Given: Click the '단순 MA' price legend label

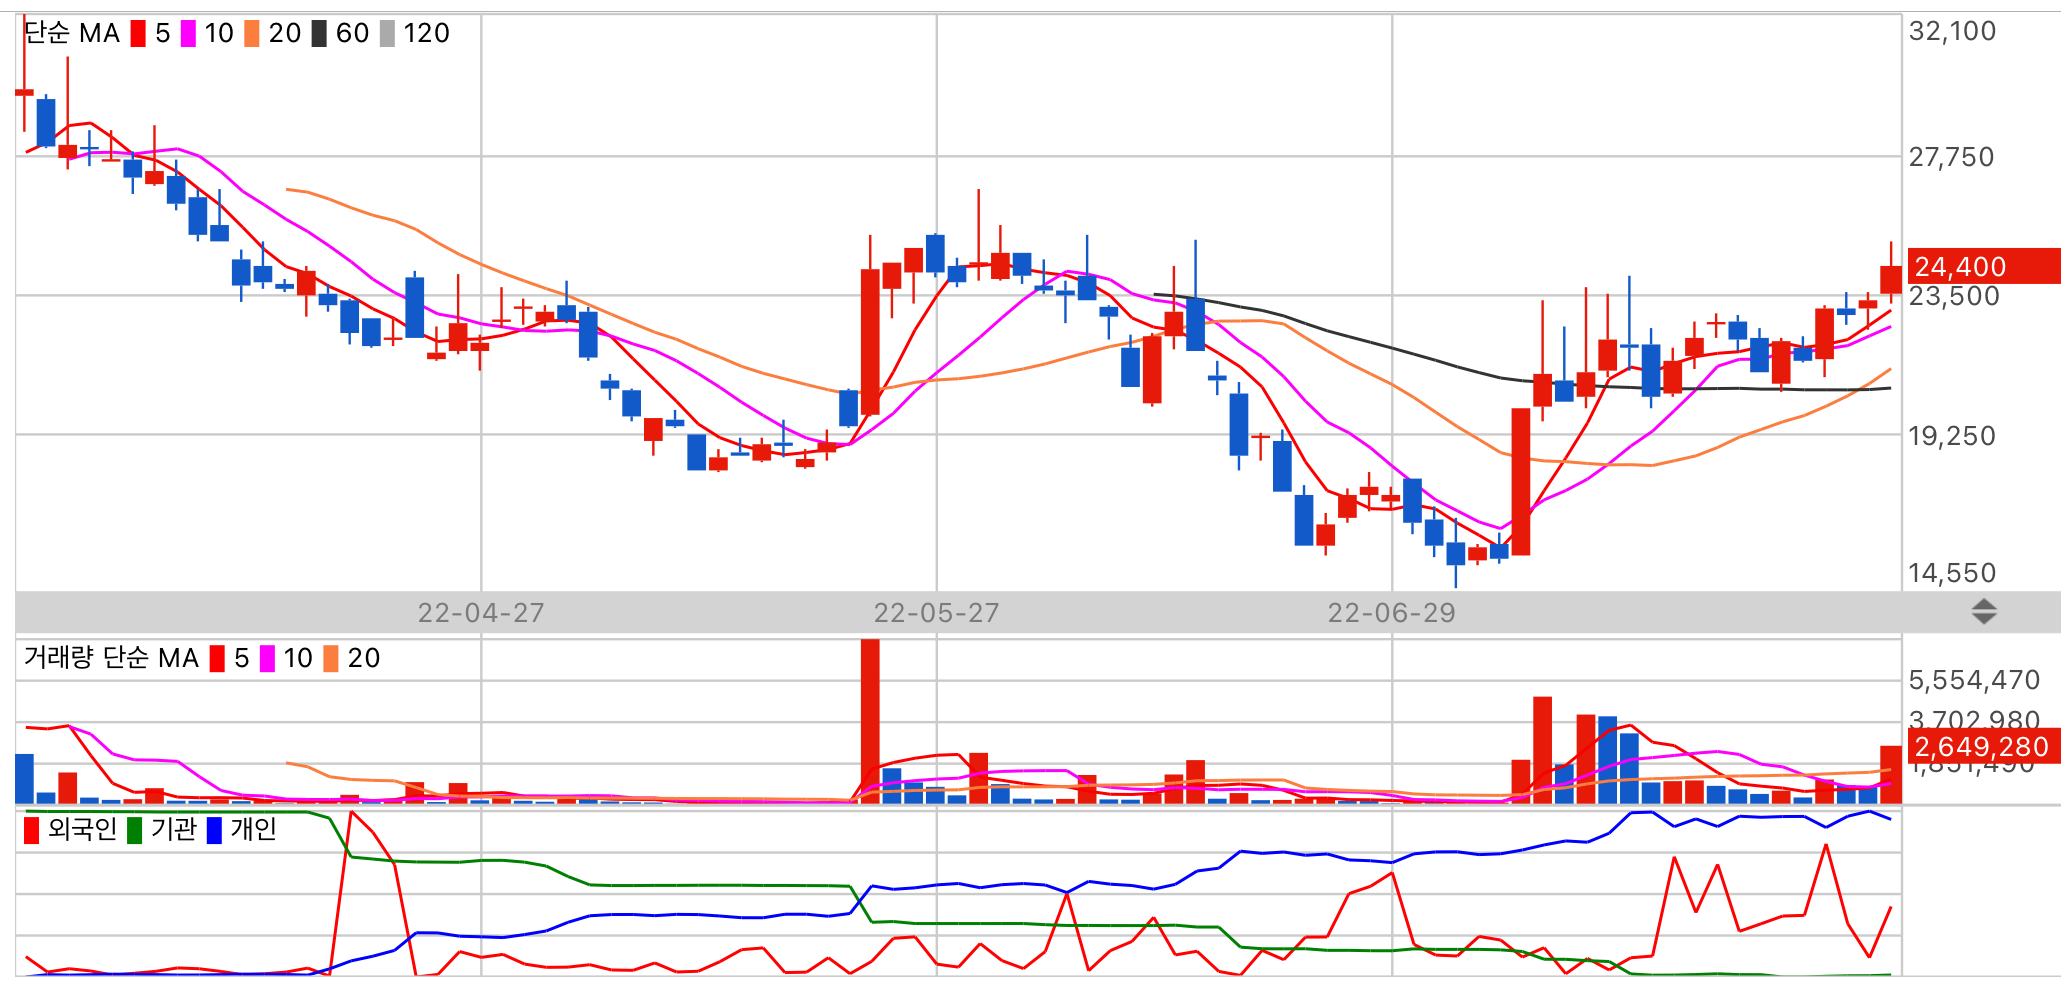Looking at the screenshot, I should click(x=71, y=34).
